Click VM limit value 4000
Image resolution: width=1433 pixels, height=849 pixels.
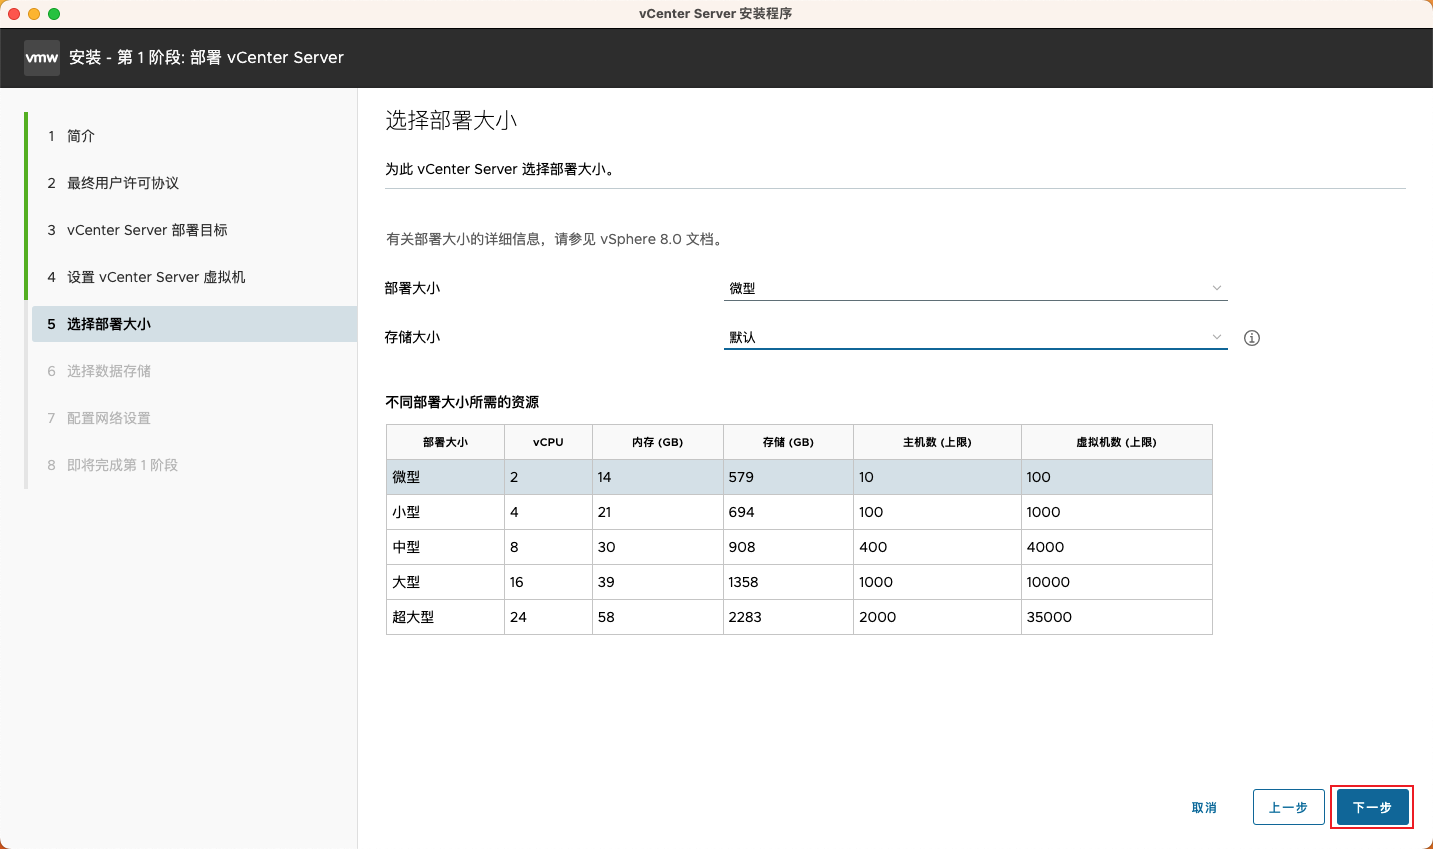click(1045, 547)
